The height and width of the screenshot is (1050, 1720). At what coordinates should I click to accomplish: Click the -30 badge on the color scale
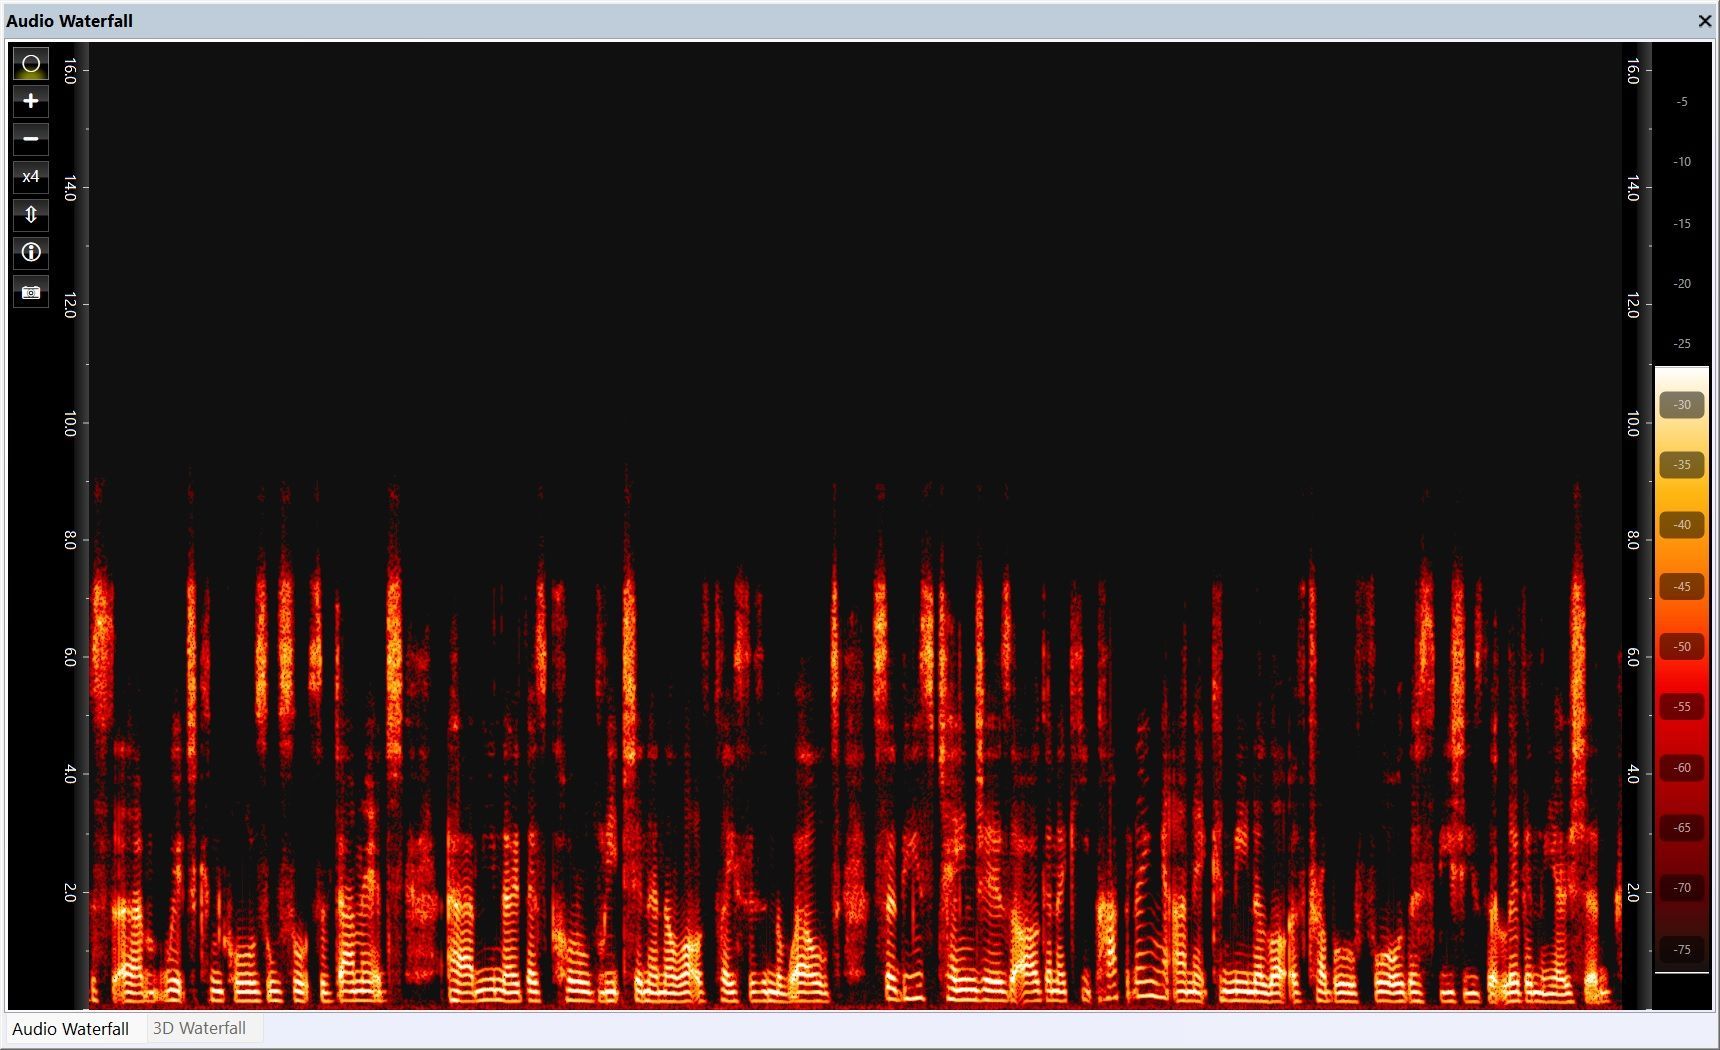pos(1682,405)
